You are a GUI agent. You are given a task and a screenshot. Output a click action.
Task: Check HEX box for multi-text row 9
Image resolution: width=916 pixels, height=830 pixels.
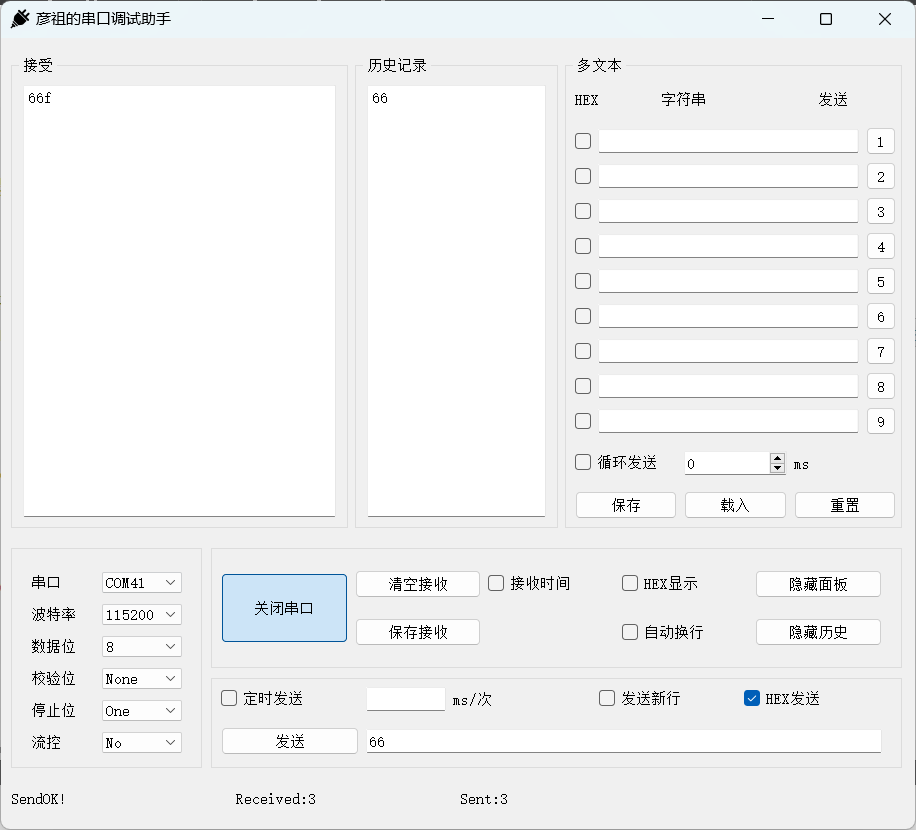(583, 422)
